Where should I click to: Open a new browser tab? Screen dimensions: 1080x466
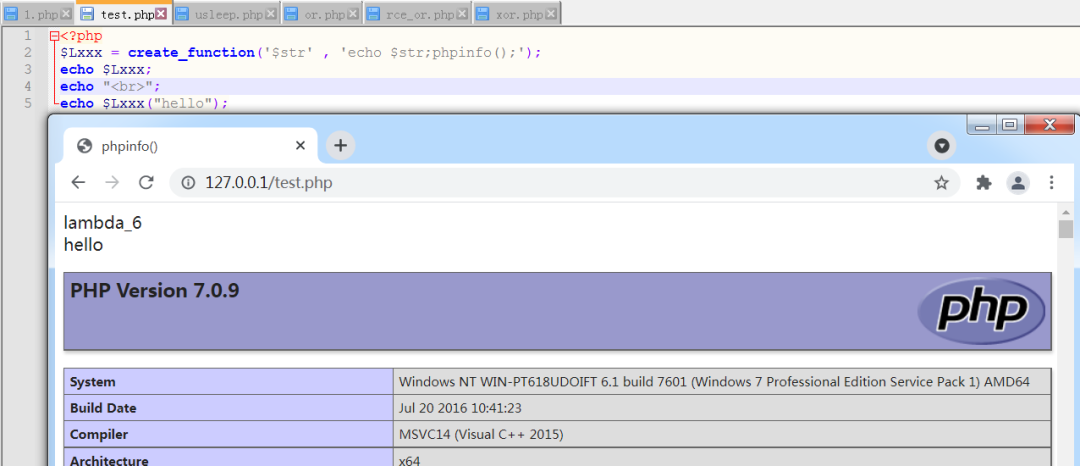coord(340,145)
